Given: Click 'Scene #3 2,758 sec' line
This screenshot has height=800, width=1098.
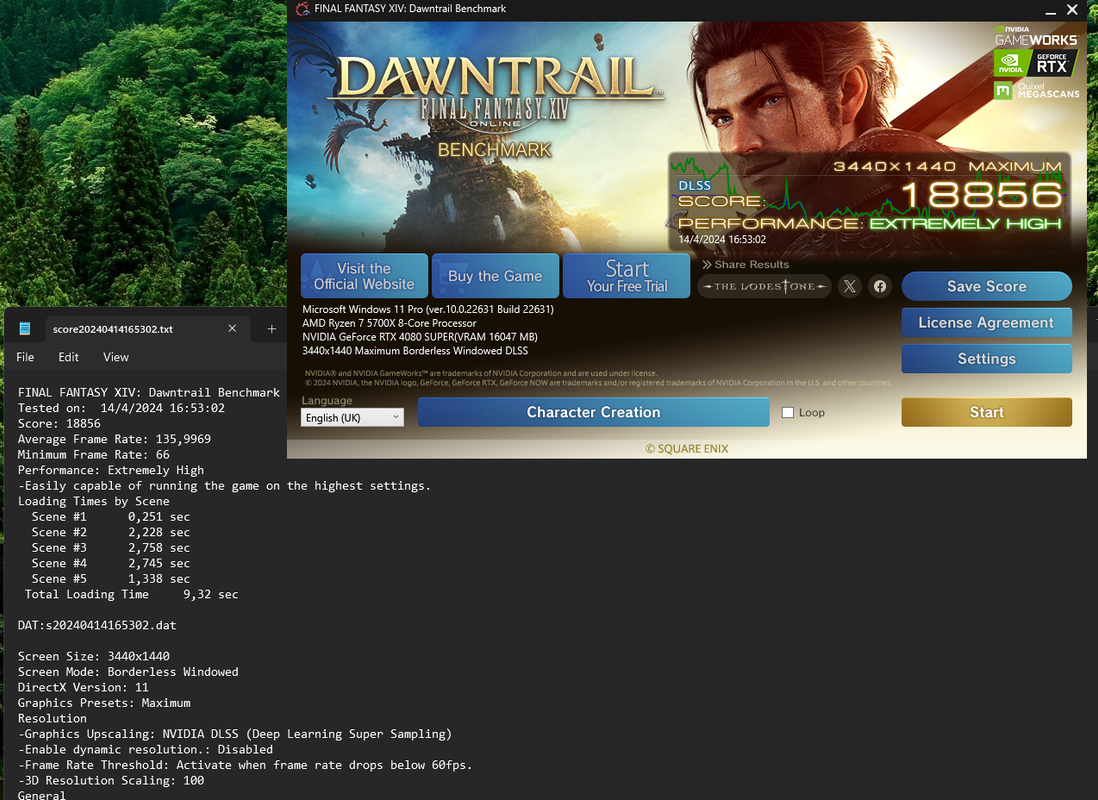Looking at the screenshot, I should coord(111,548).
